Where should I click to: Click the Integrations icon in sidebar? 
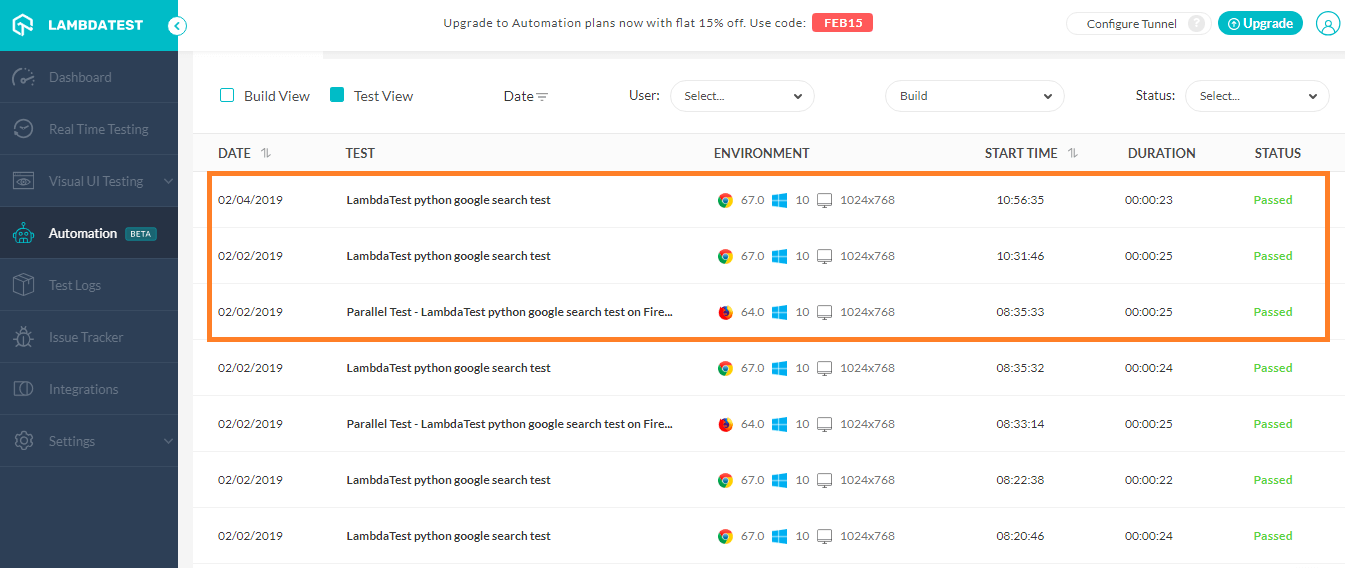tap(24, 389)
